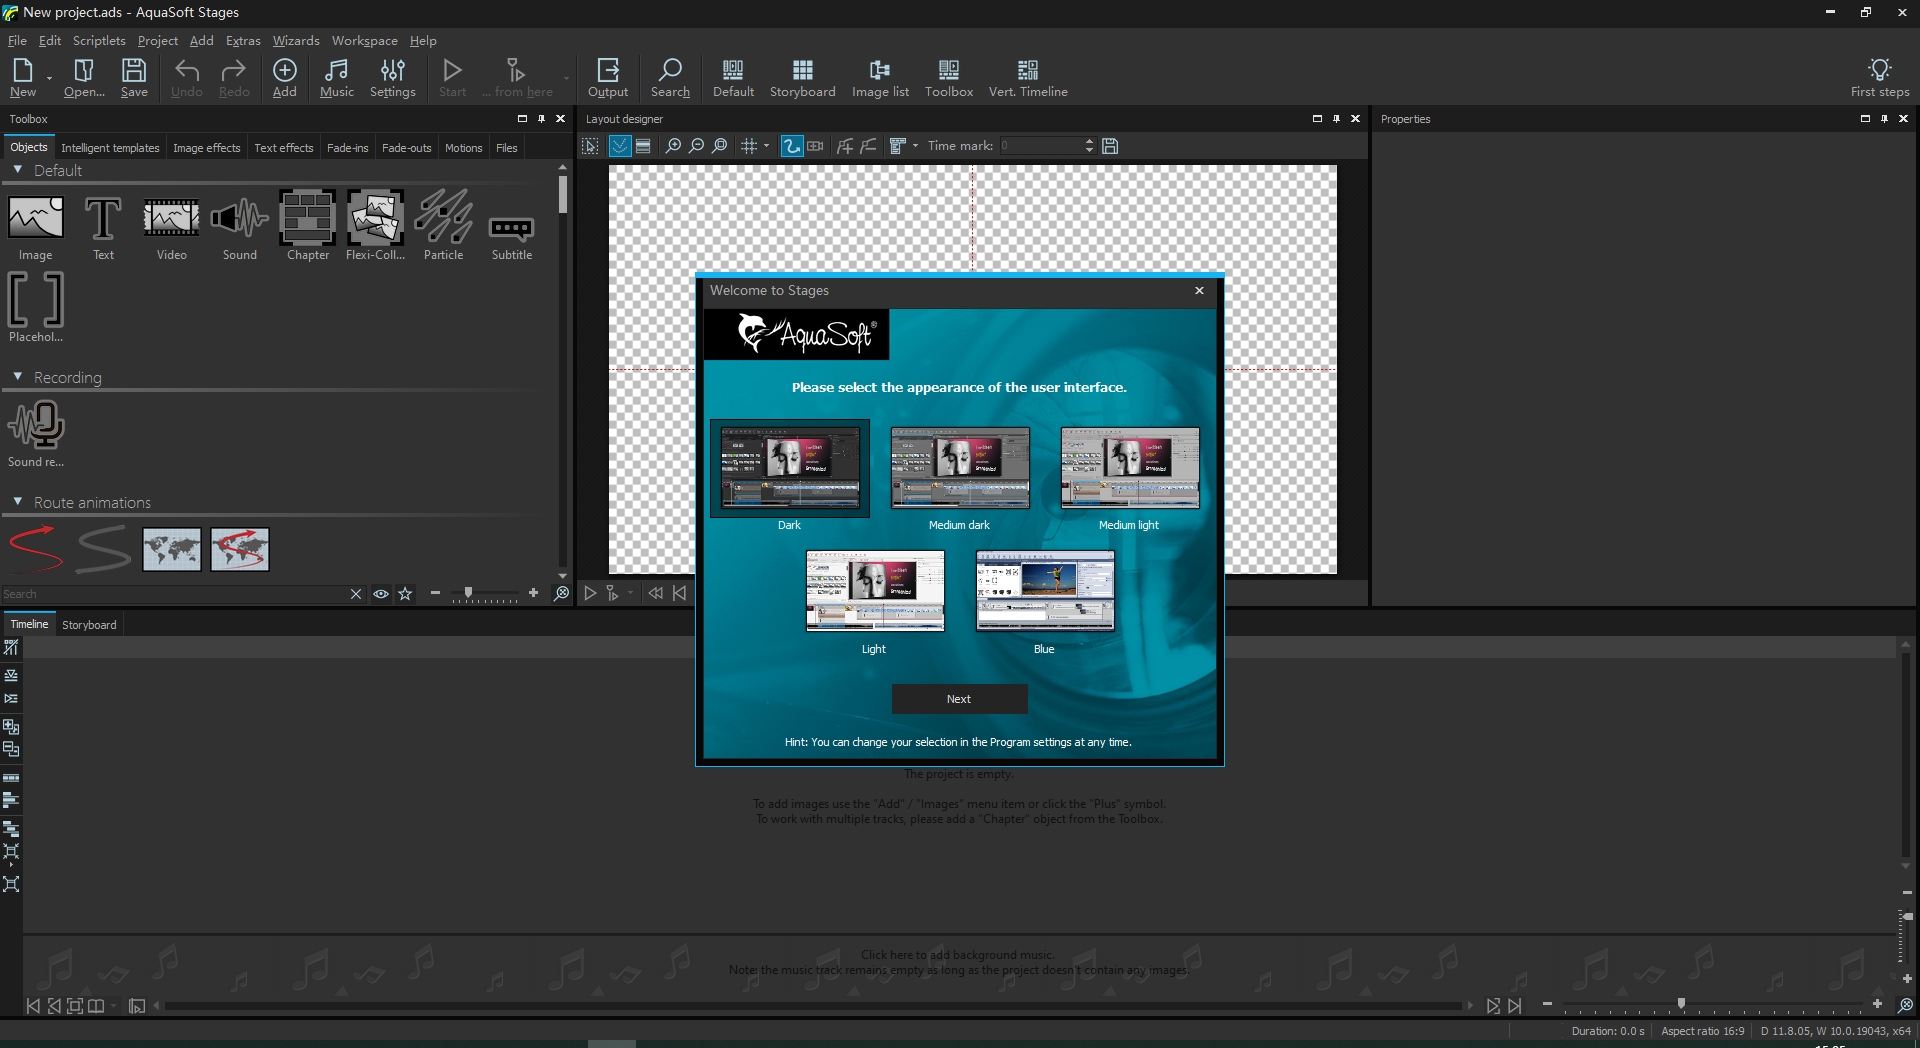Click zoom out icon in Layout designer

pyautogui.click(x=696, y=146)
